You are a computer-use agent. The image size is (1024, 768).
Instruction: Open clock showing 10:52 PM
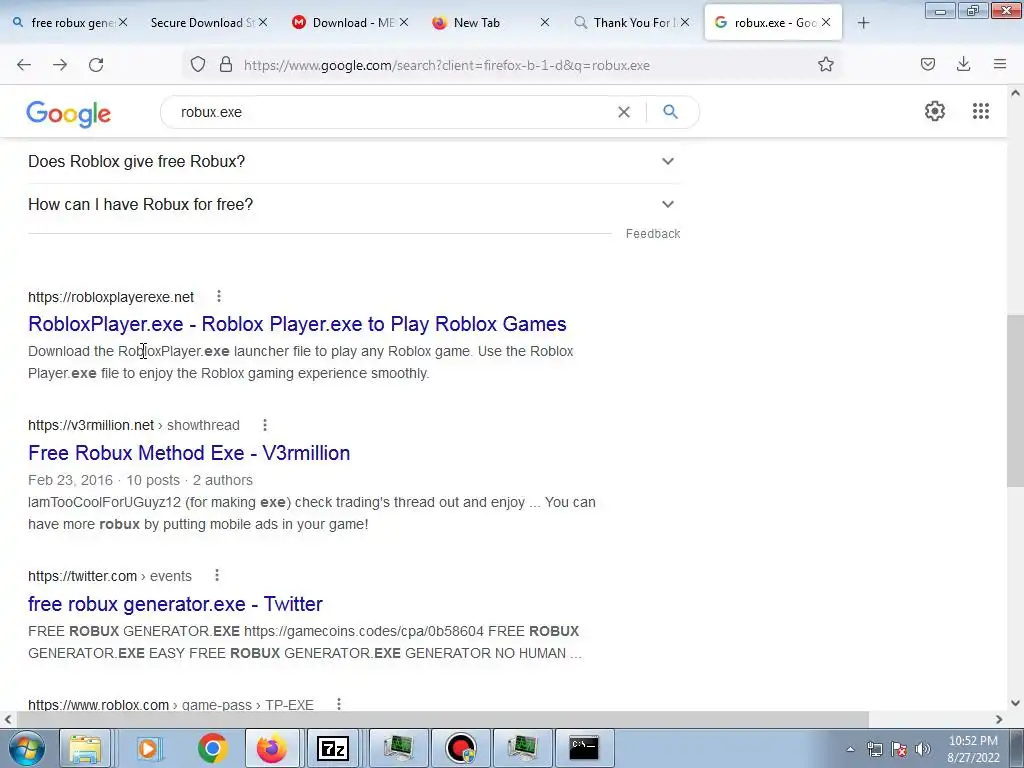[973, 749]
